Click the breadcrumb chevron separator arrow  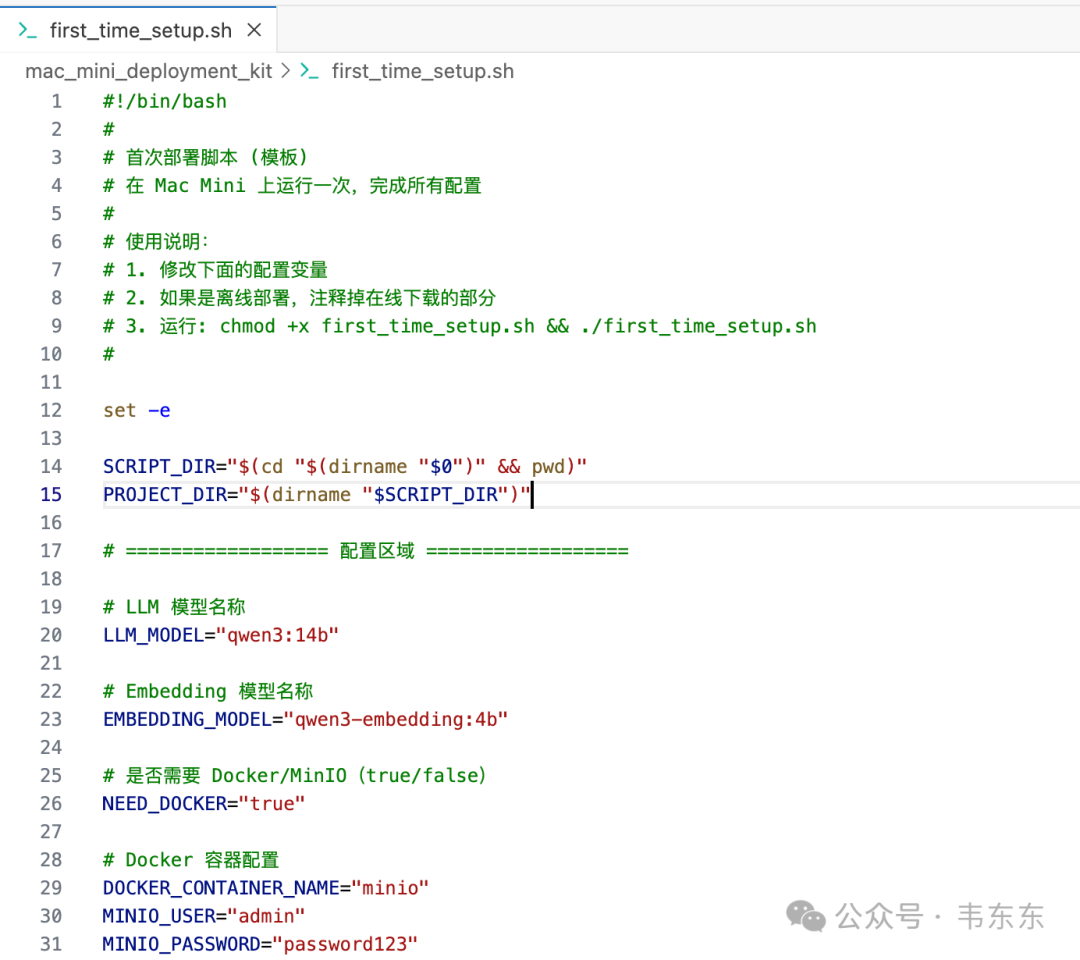(x=286, y=71)
